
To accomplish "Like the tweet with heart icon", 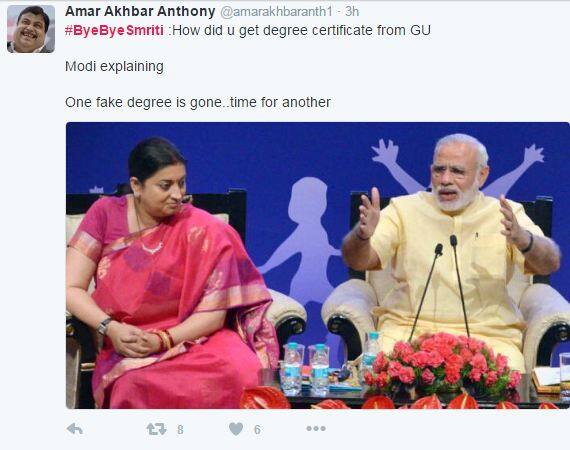I will (x=236, y=429).
